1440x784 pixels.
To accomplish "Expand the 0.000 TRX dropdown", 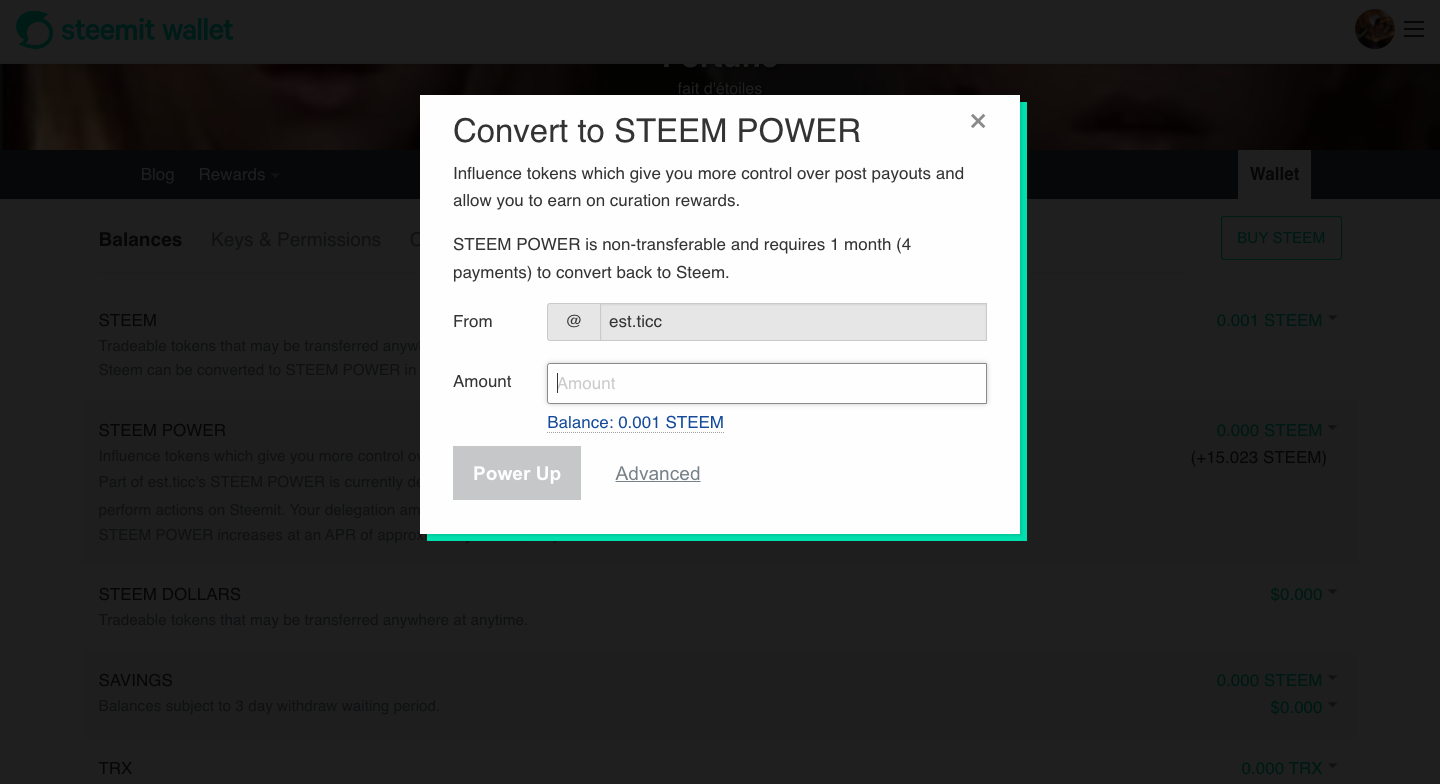I will coord(1289,769).
